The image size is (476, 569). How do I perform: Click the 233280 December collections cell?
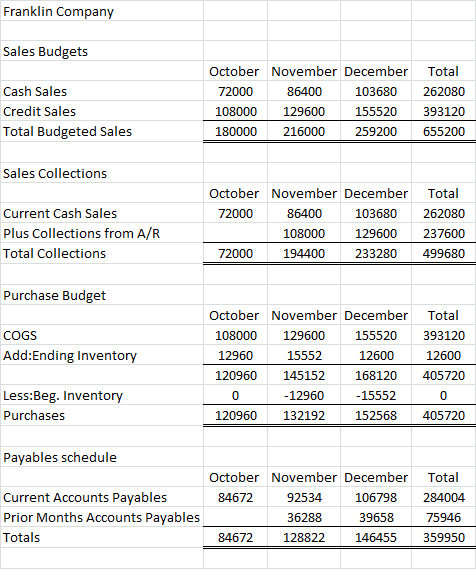point(376,253)
